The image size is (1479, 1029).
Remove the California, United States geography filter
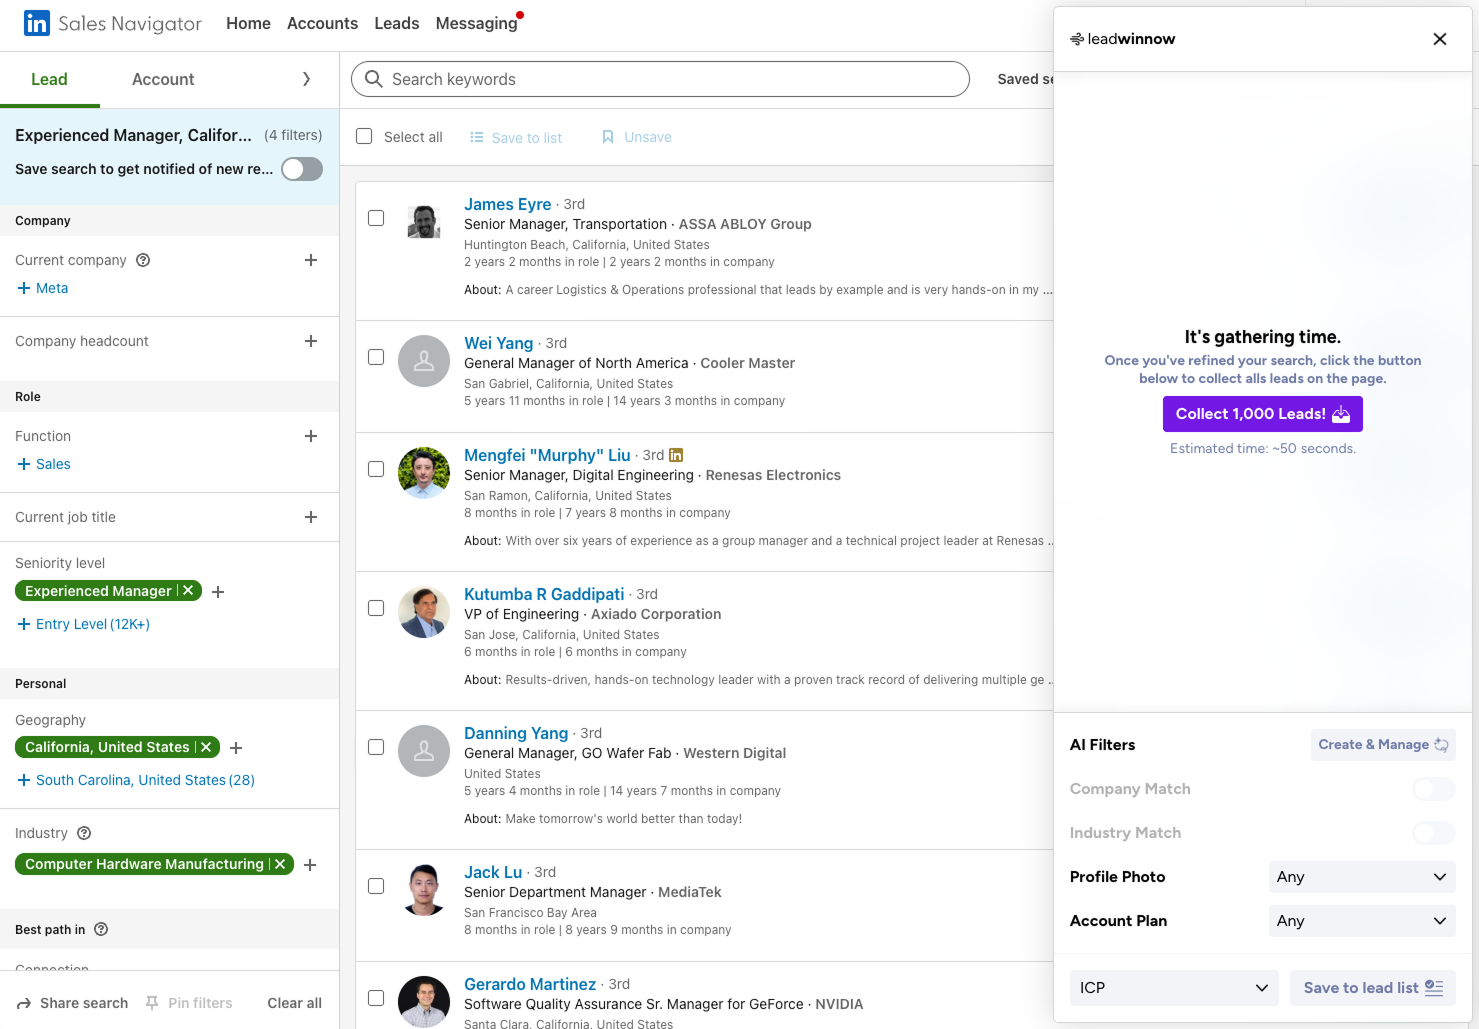pyautogui.click(x=206, y=747)
